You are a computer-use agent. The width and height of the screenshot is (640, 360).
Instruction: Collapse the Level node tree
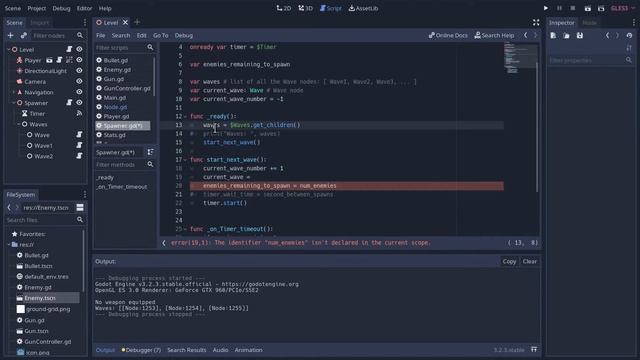point(9,49)
